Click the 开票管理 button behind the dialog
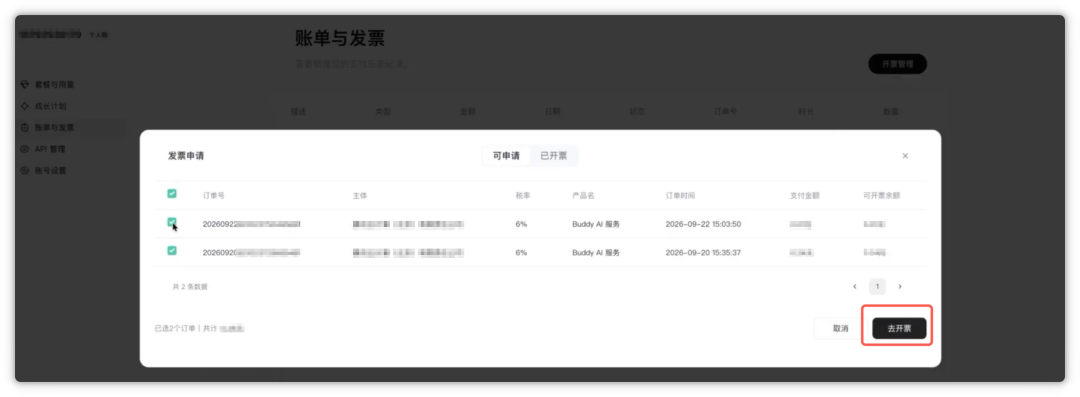 897,64
